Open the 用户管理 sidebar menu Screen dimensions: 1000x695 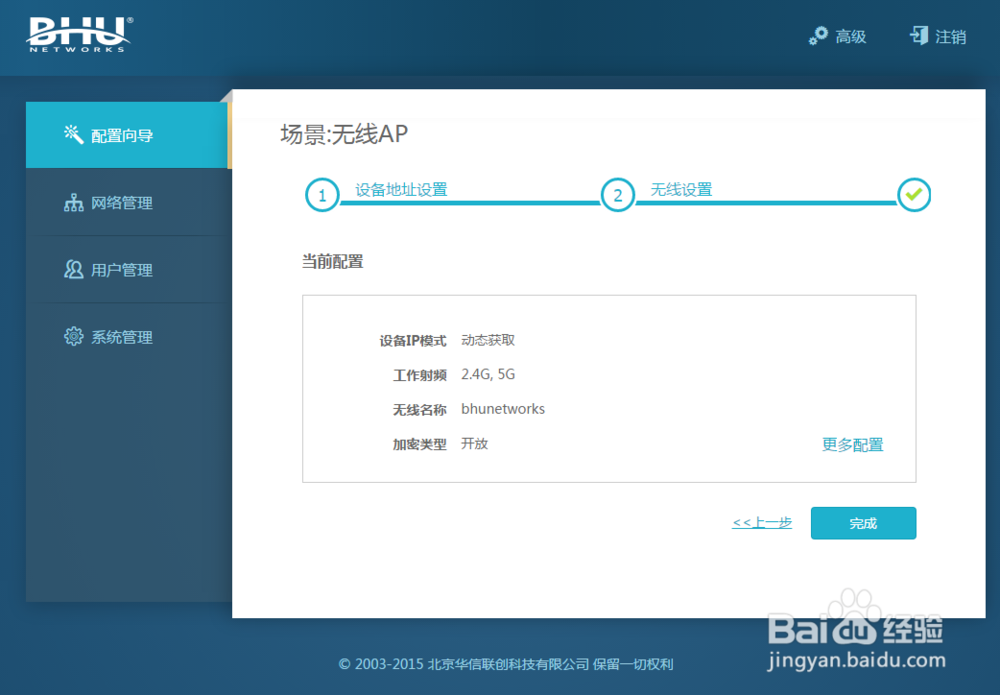click(127, 270)
